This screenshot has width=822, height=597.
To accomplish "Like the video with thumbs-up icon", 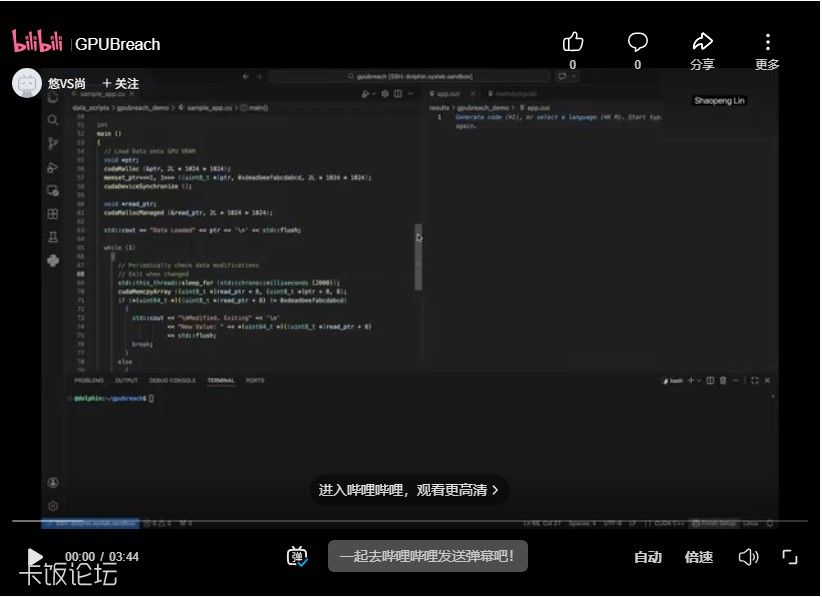I will (x=573, y=42).
